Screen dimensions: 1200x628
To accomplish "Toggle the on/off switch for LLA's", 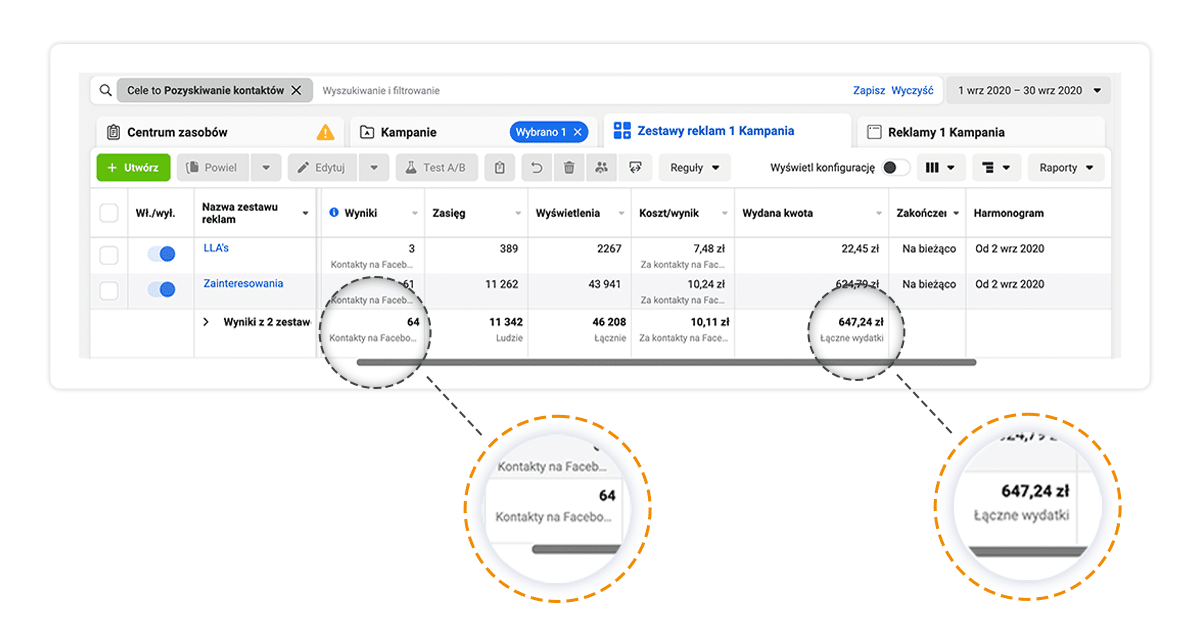I will [161, 255].
